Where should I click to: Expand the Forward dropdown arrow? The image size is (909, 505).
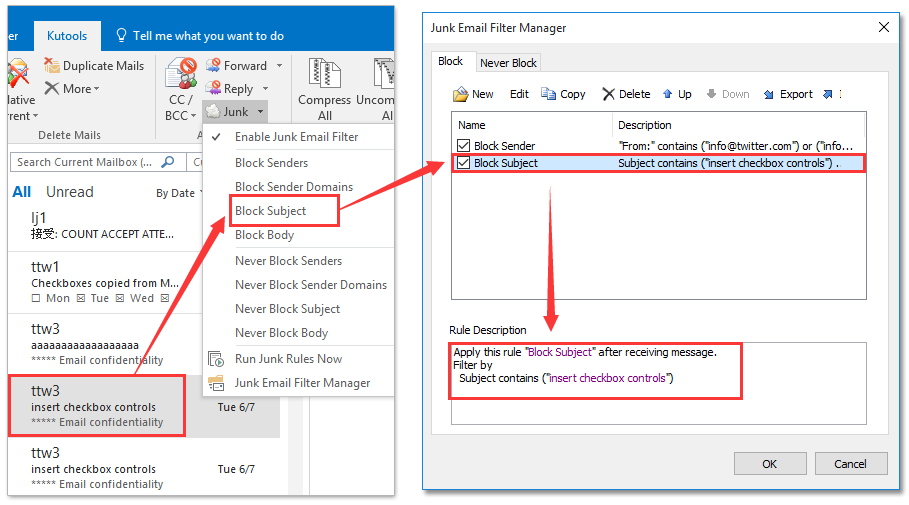pos(279,66)
